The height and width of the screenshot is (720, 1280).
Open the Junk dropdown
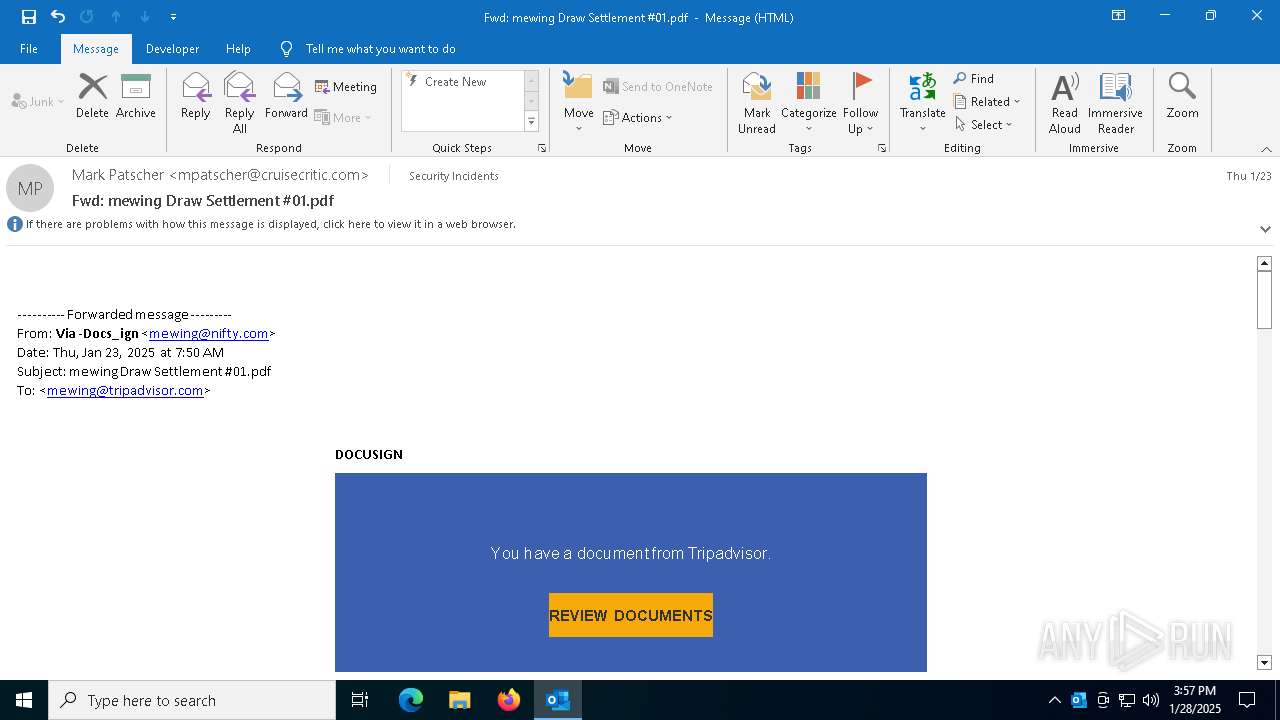[x=38, y=101]
